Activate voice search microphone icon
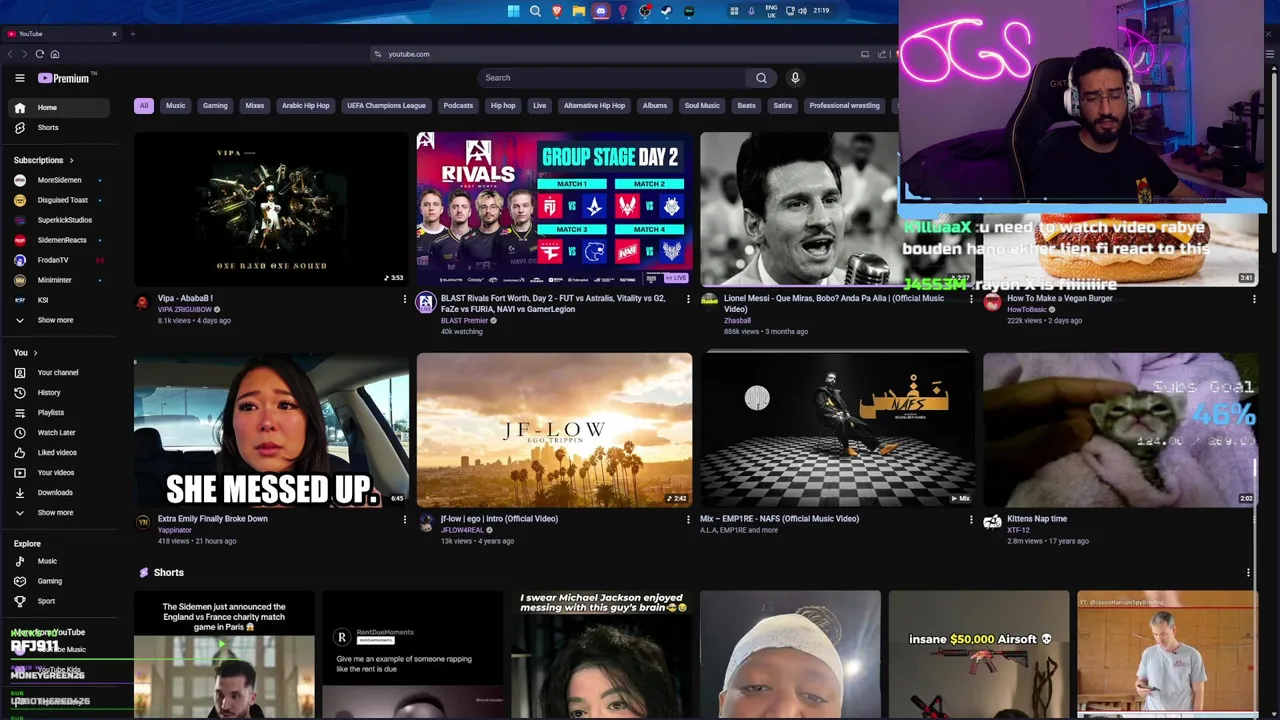Image resolution: width=1280 pixels, height=720 pixels. point(795,78)
